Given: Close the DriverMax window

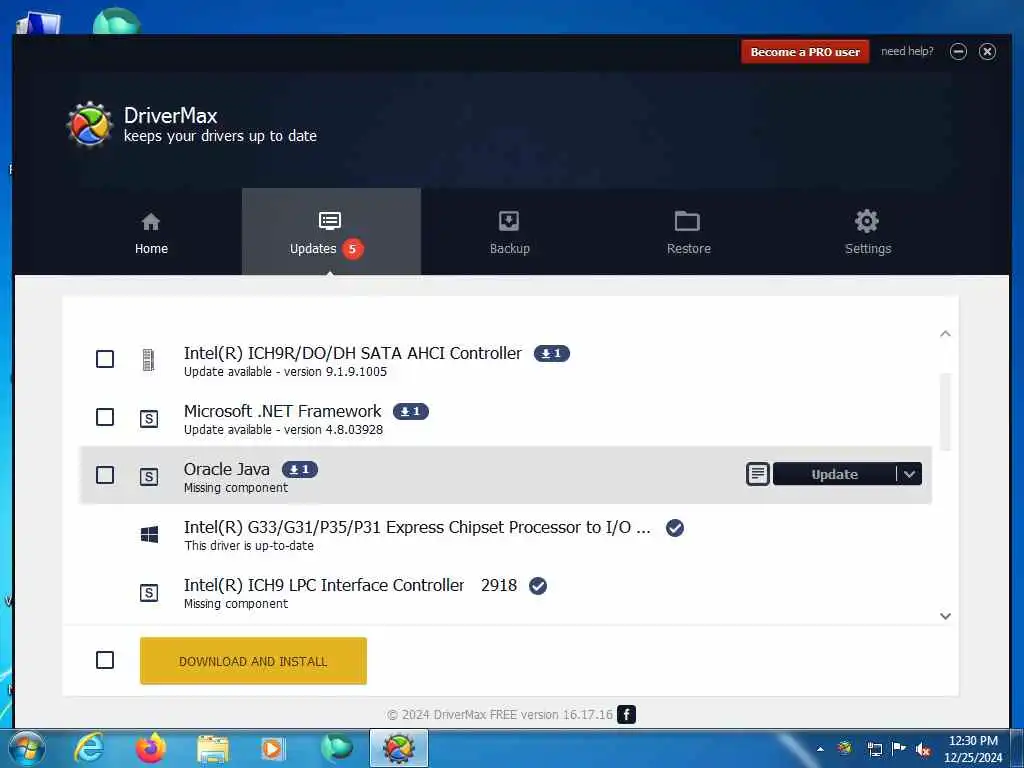Looking at the screenshot, I should click(987, 52).
